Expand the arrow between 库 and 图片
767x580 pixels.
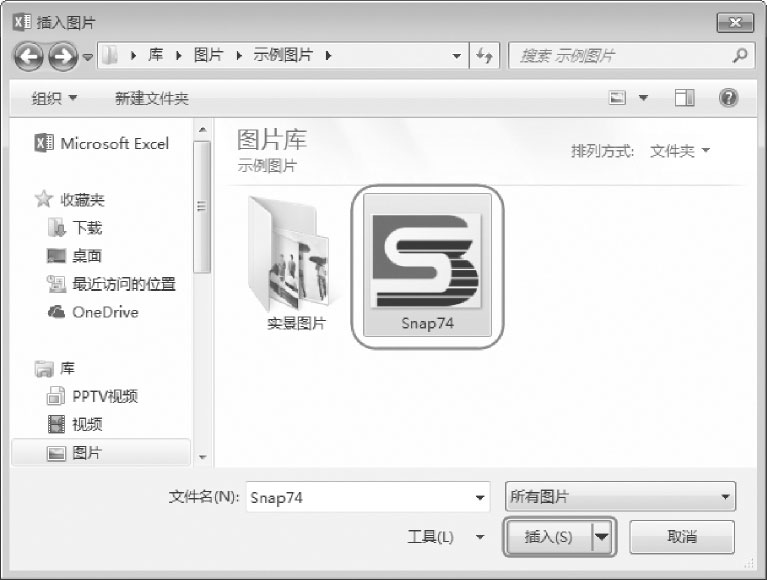click(179, 56)
